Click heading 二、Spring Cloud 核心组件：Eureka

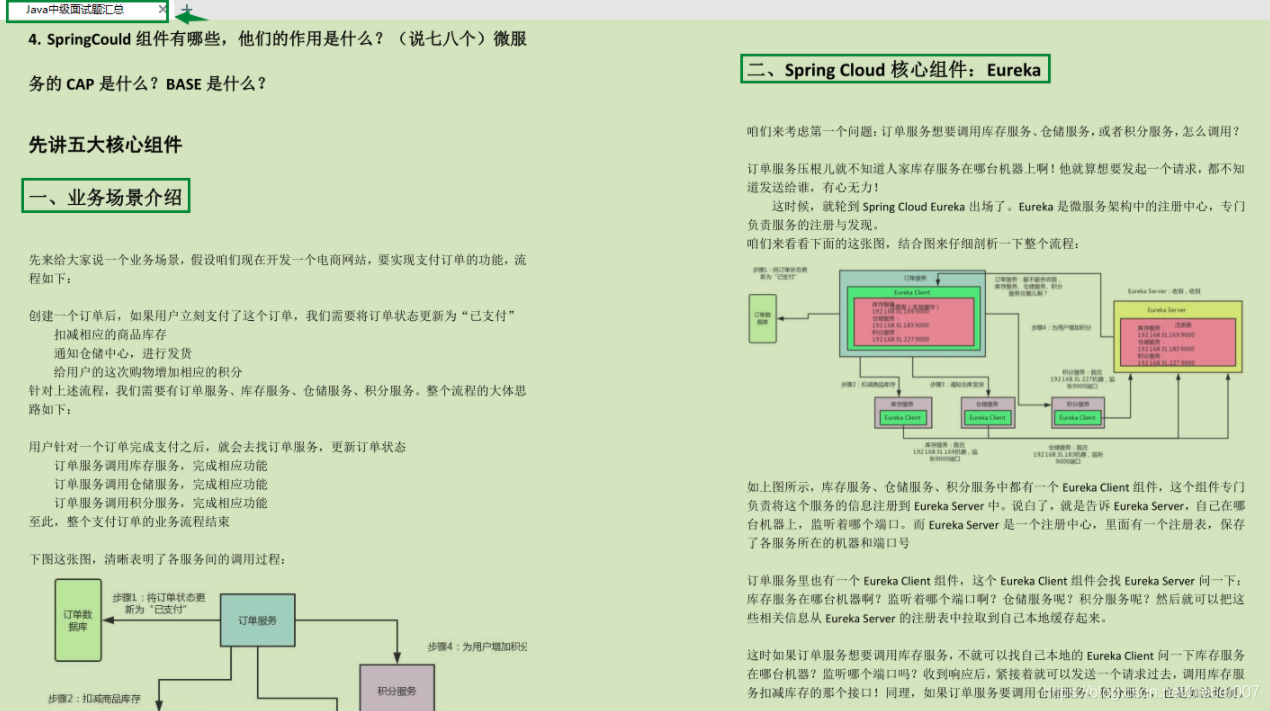coord(895,70)
